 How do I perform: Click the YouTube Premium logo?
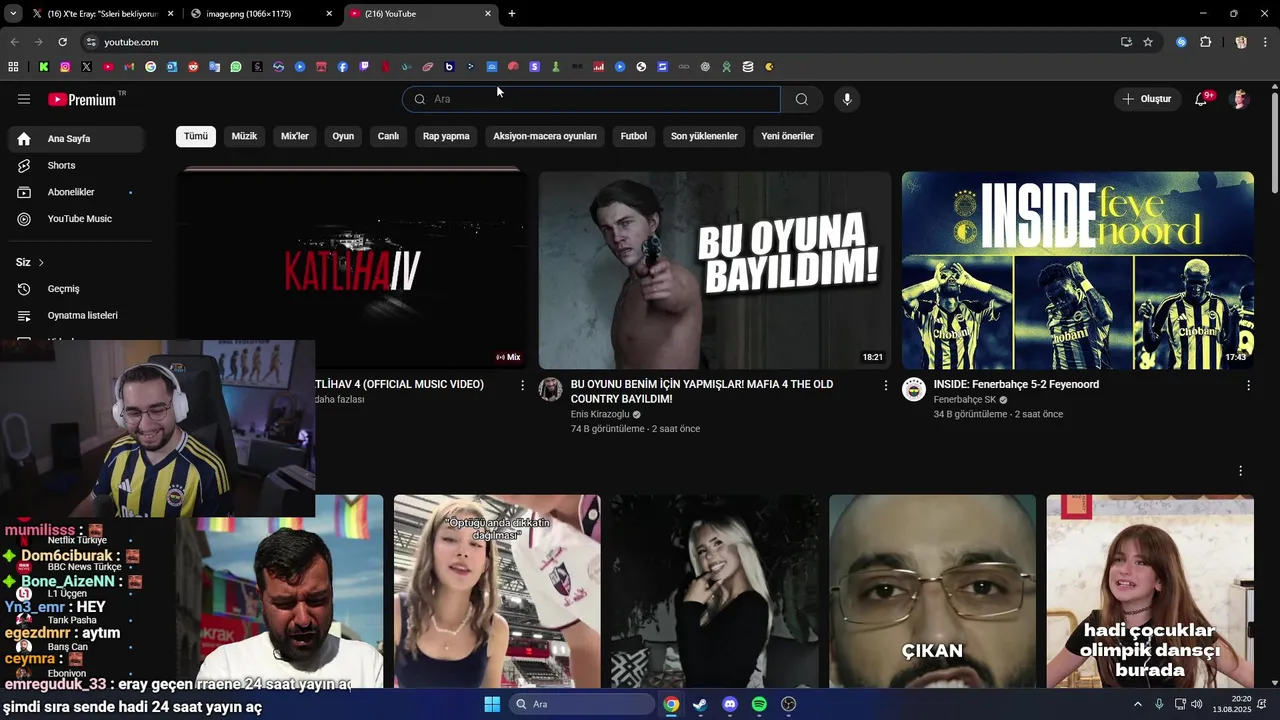click(x=82, y=99)
